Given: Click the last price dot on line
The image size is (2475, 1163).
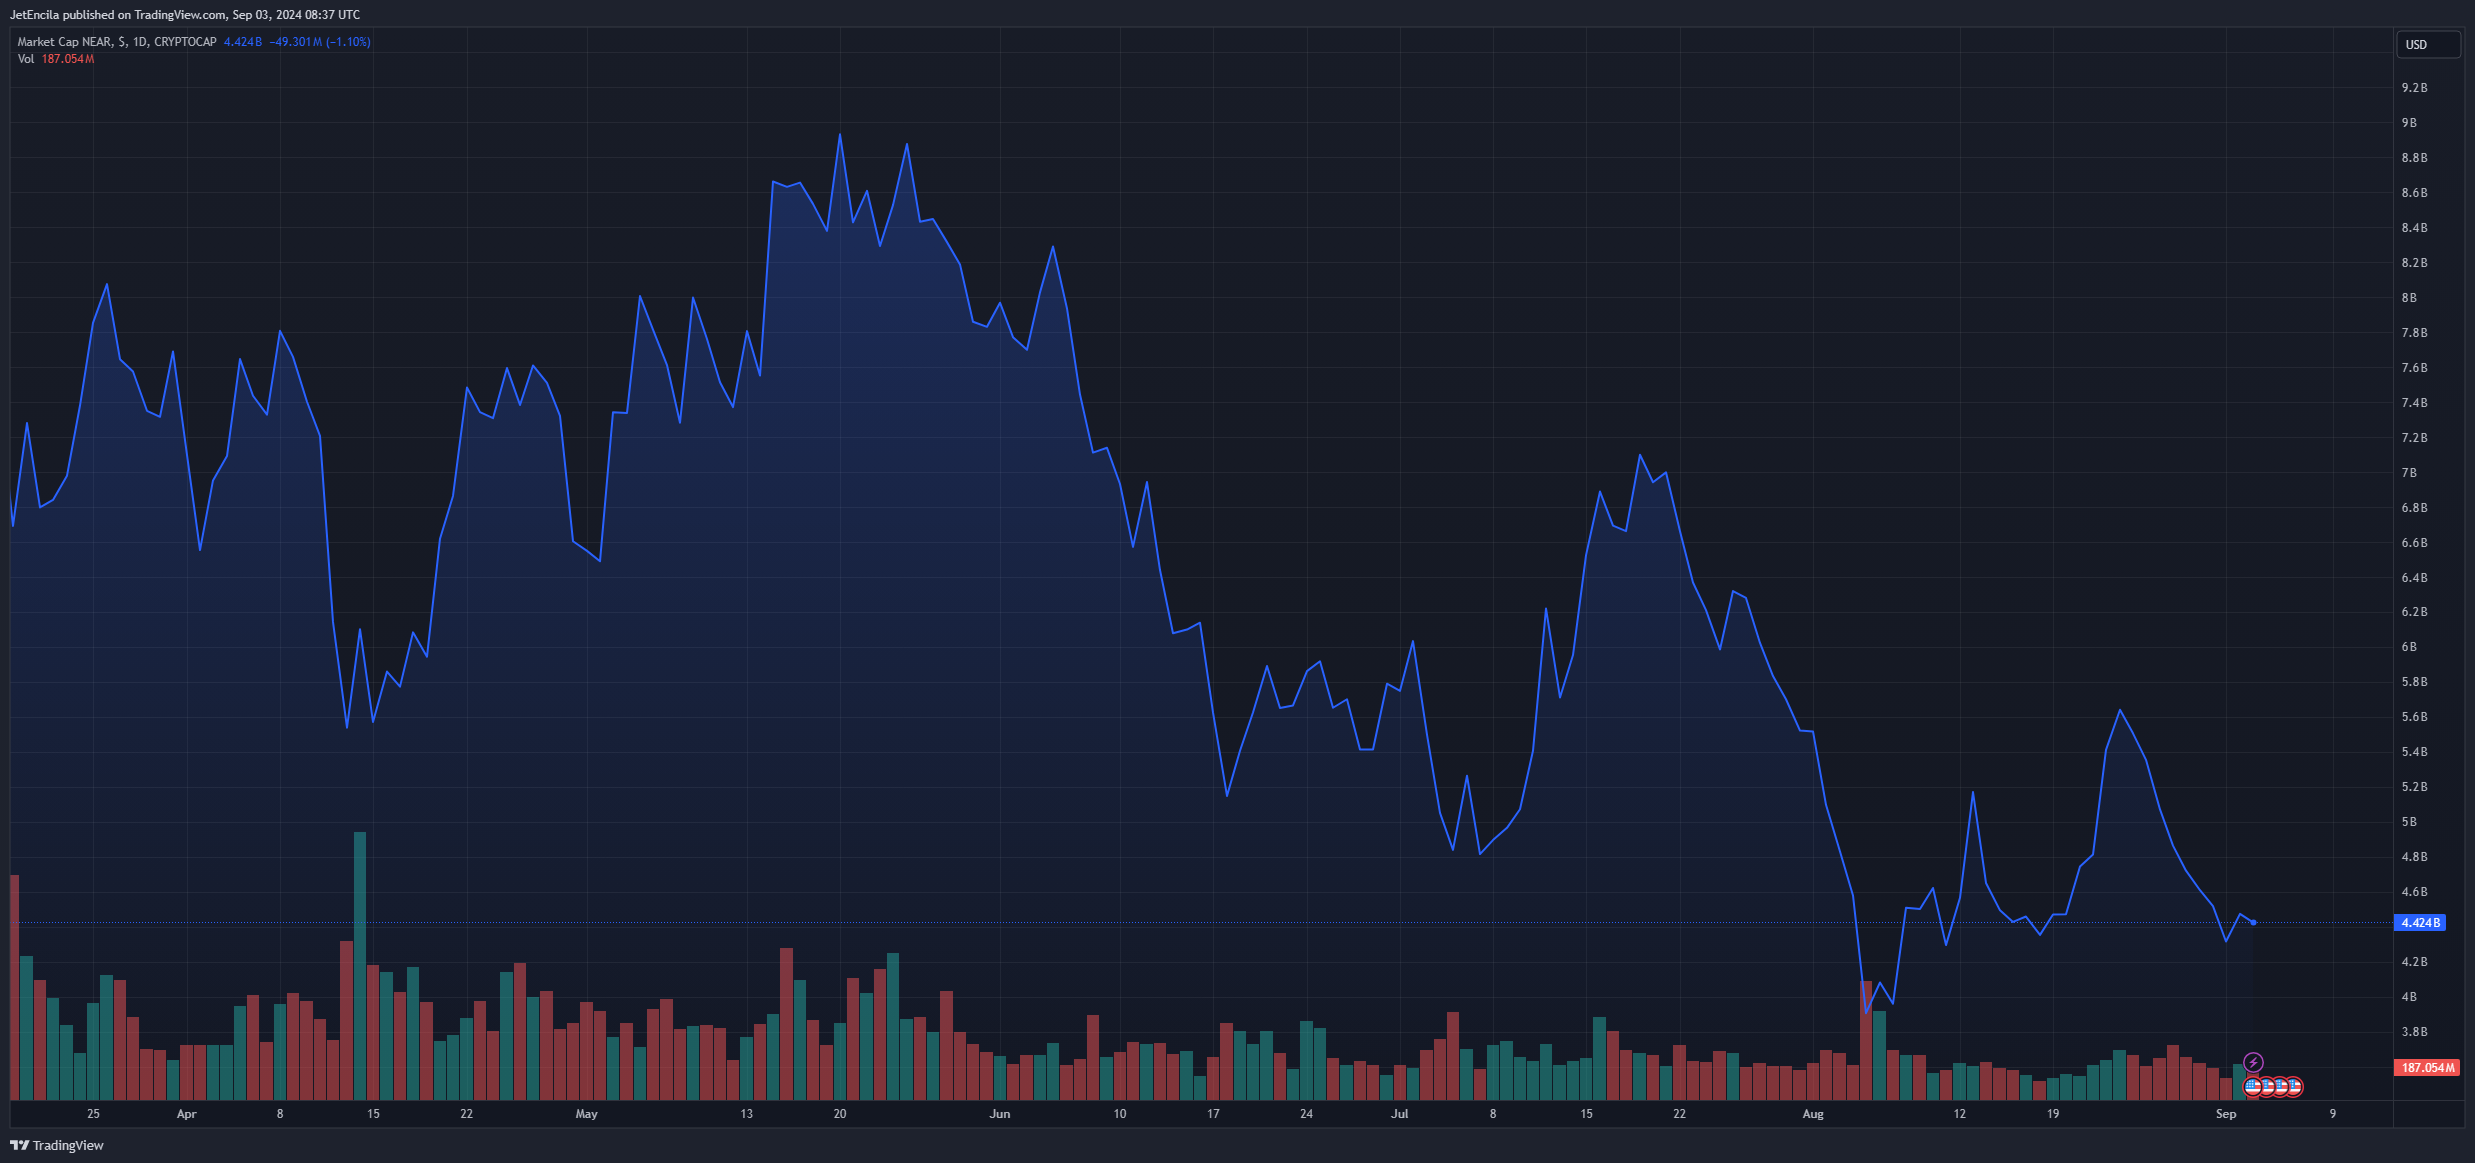Looking at the screenshot, I should [2253, 922].
